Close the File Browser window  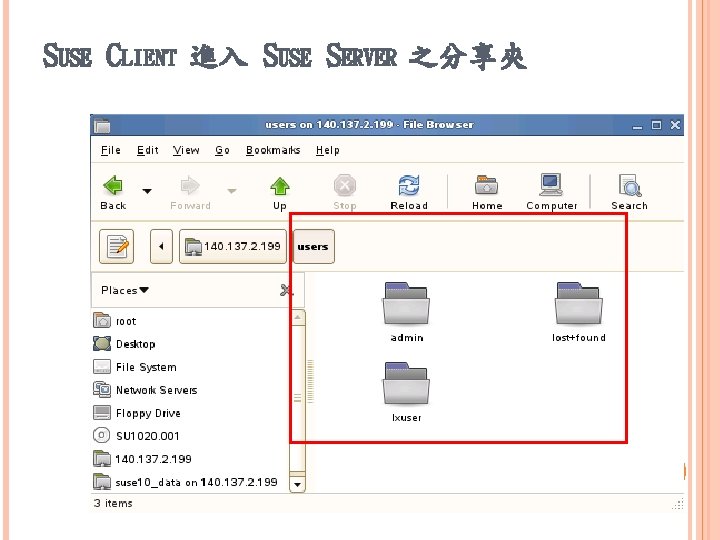click(x=675, y=125)
